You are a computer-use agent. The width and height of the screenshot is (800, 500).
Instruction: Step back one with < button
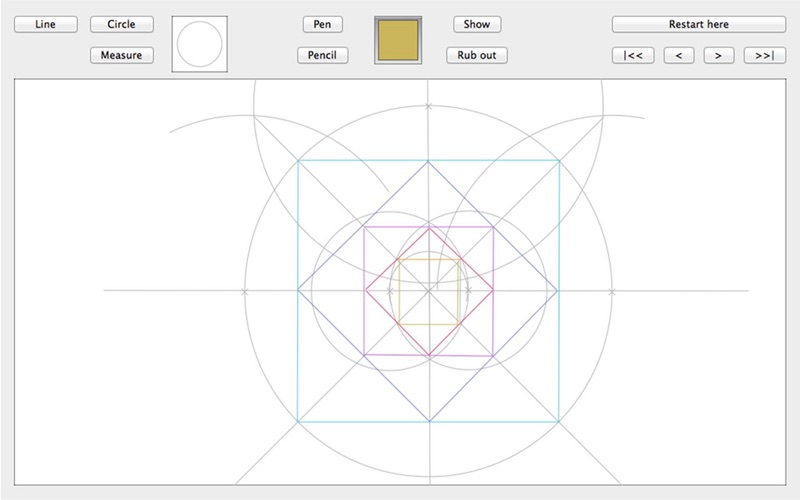click(678, 55)
